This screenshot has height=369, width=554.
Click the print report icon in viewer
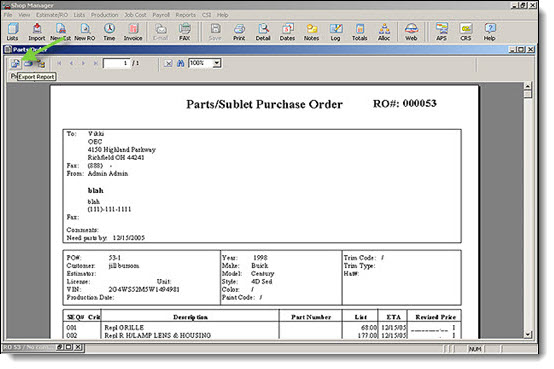point(28,64)
